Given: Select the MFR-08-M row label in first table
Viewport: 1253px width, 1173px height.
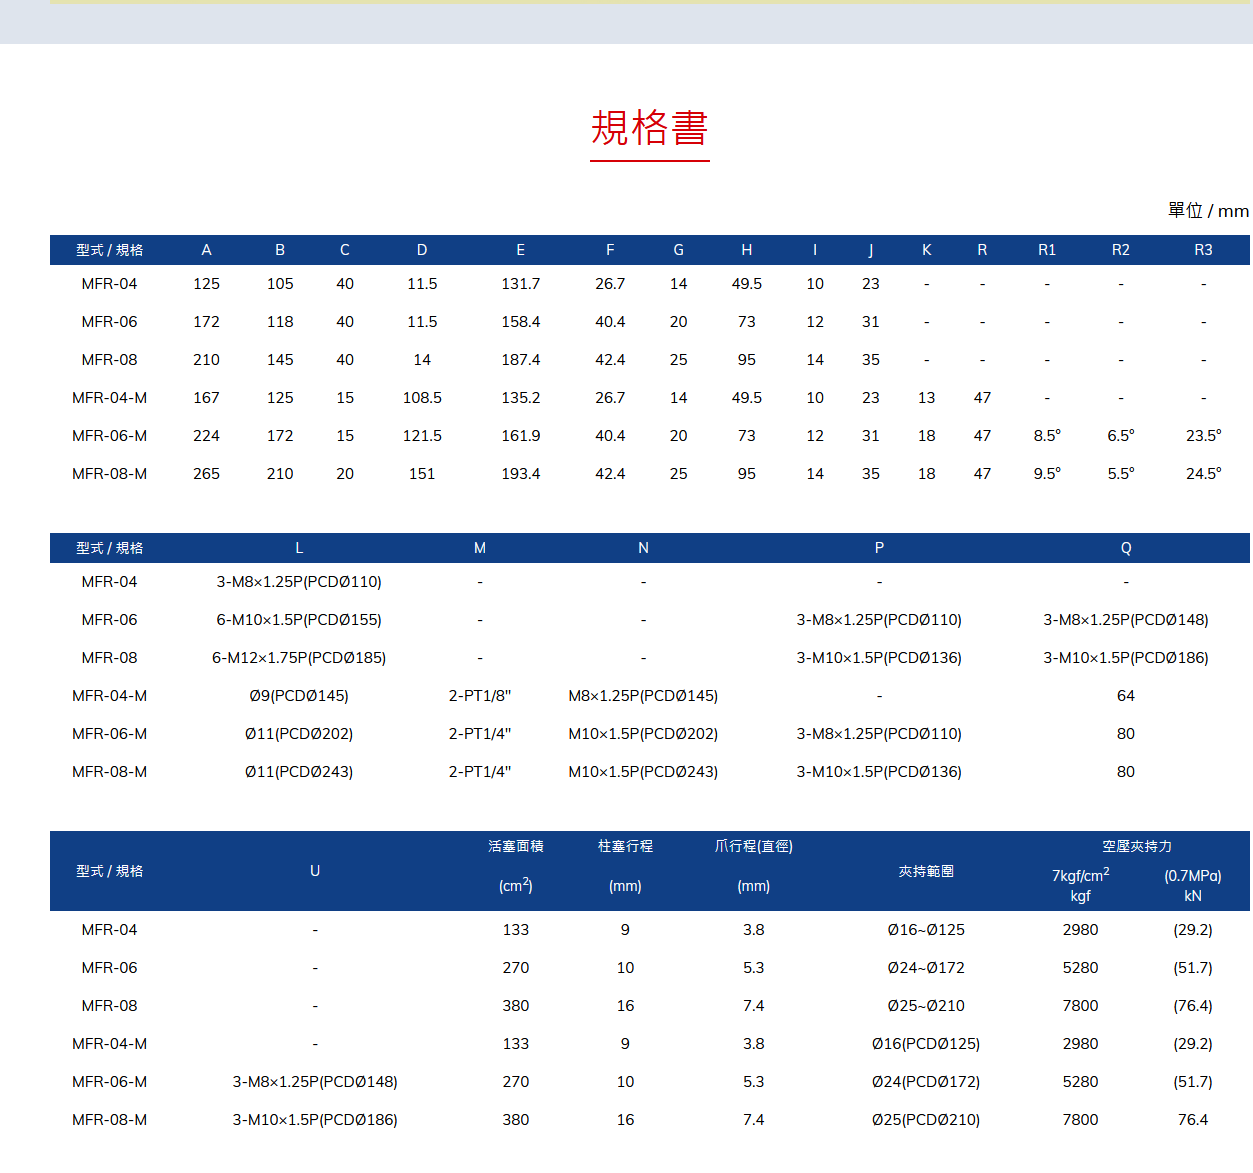Looking at the screenshot, I should point(109,473).
